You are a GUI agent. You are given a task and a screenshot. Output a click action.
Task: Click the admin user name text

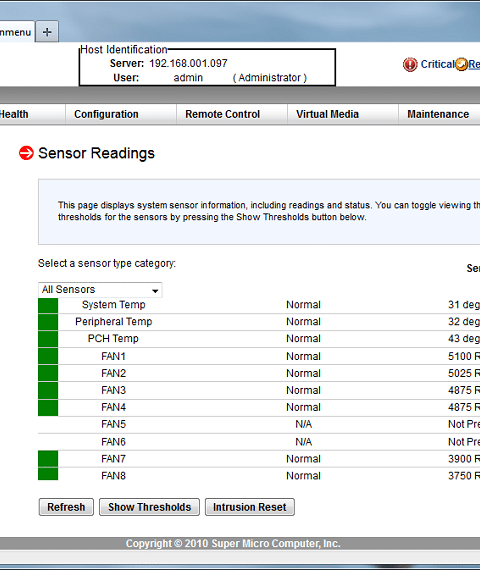point(188,78)
